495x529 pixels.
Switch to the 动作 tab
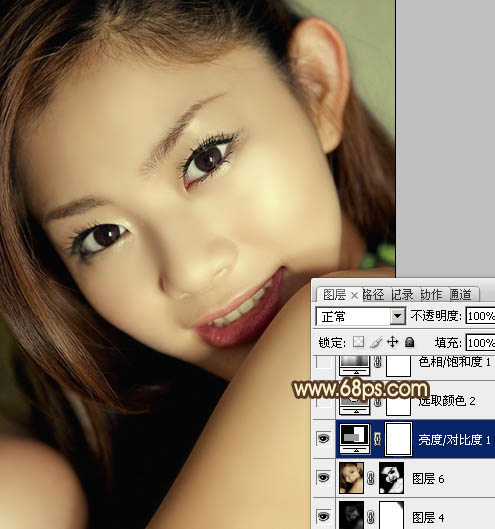(431, 295)
